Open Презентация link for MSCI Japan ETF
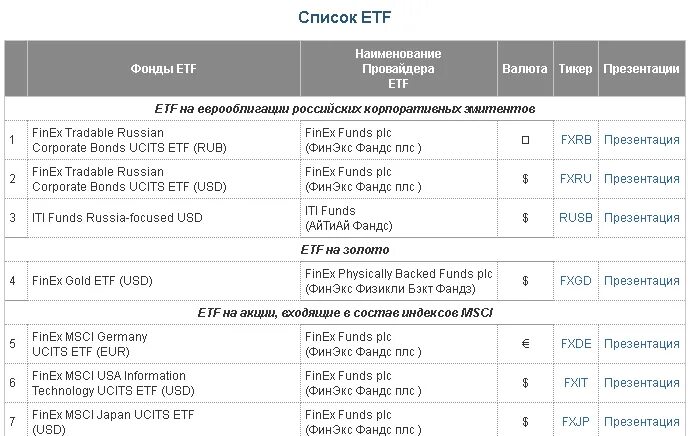Screen dimensions: 697x436 pyautogui.click(x=641, y=422)
